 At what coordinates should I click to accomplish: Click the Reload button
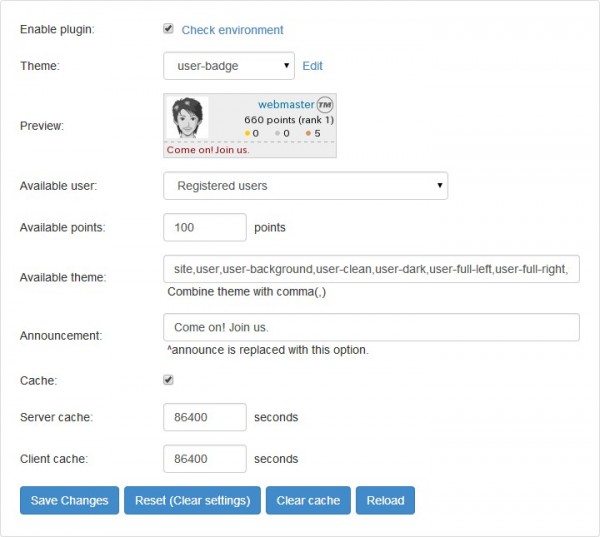pos(385,500)
